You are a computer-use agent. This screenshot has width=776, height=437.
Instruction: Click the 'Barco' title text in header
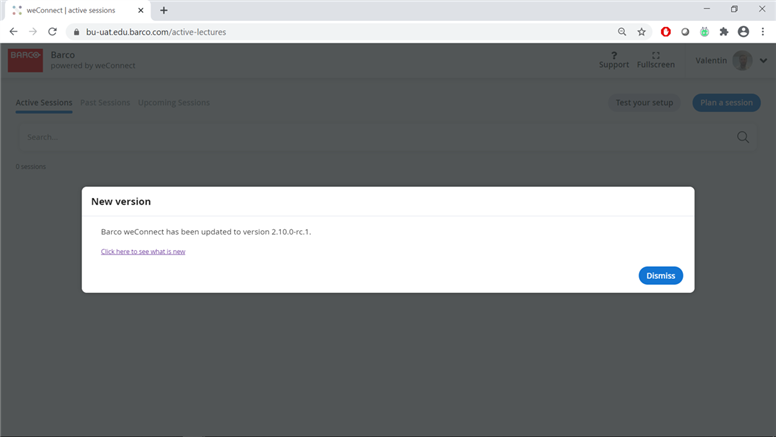63,55
